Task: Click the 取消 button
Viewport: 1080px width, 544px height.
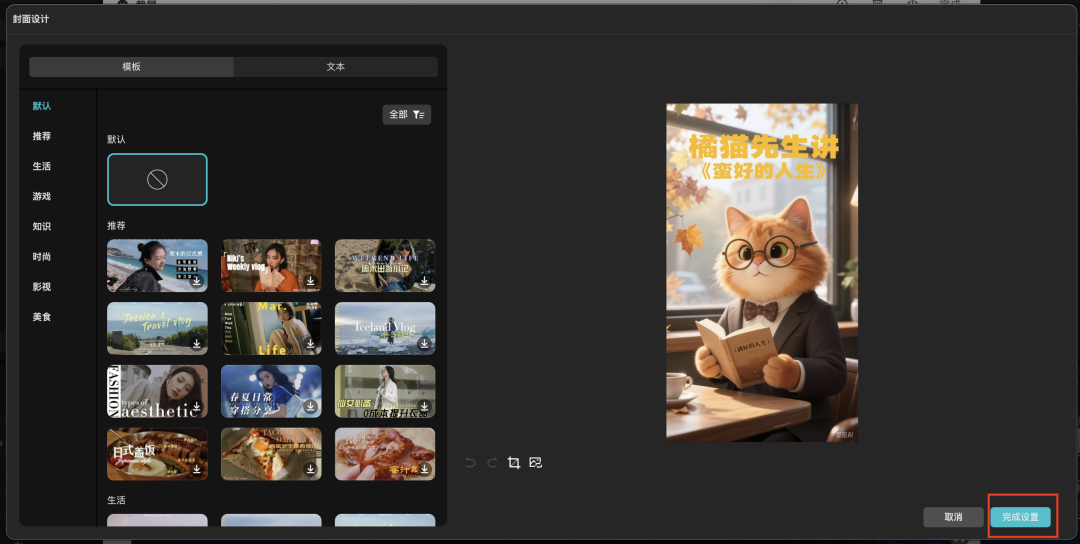Action: (x=953, y=517)
